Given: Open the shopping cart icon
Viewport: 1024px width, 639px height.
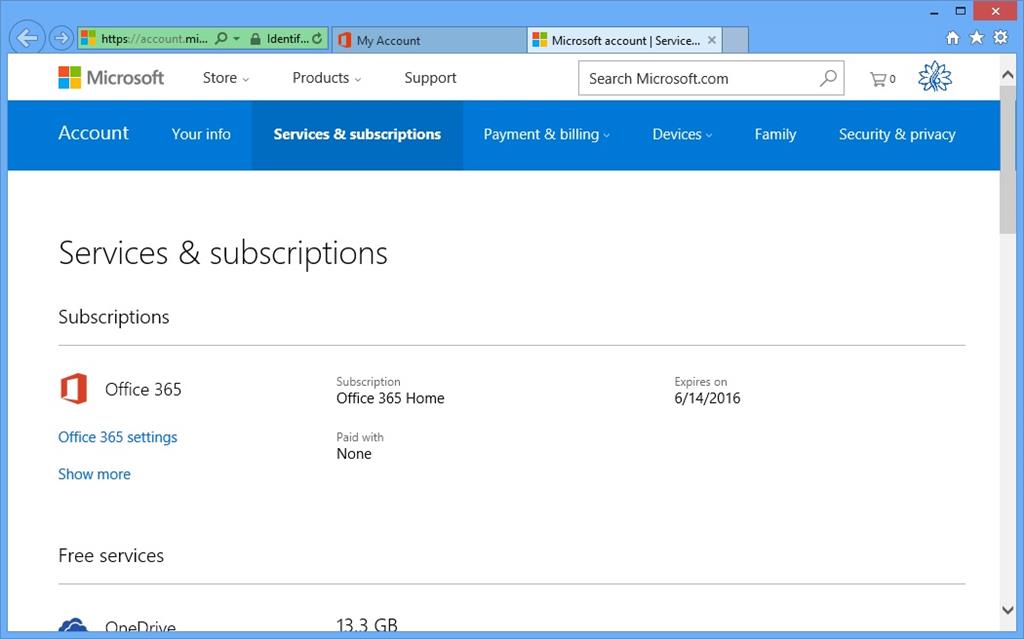Looking at the screenshot, I should [x=882, y=79].
